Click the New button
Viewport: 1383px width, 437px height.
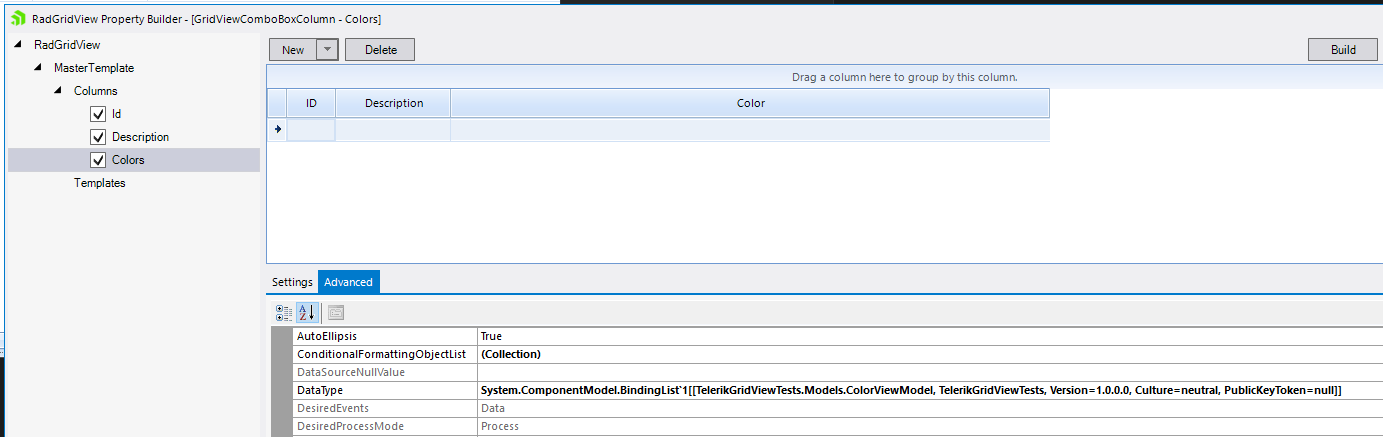coord(293,50)
